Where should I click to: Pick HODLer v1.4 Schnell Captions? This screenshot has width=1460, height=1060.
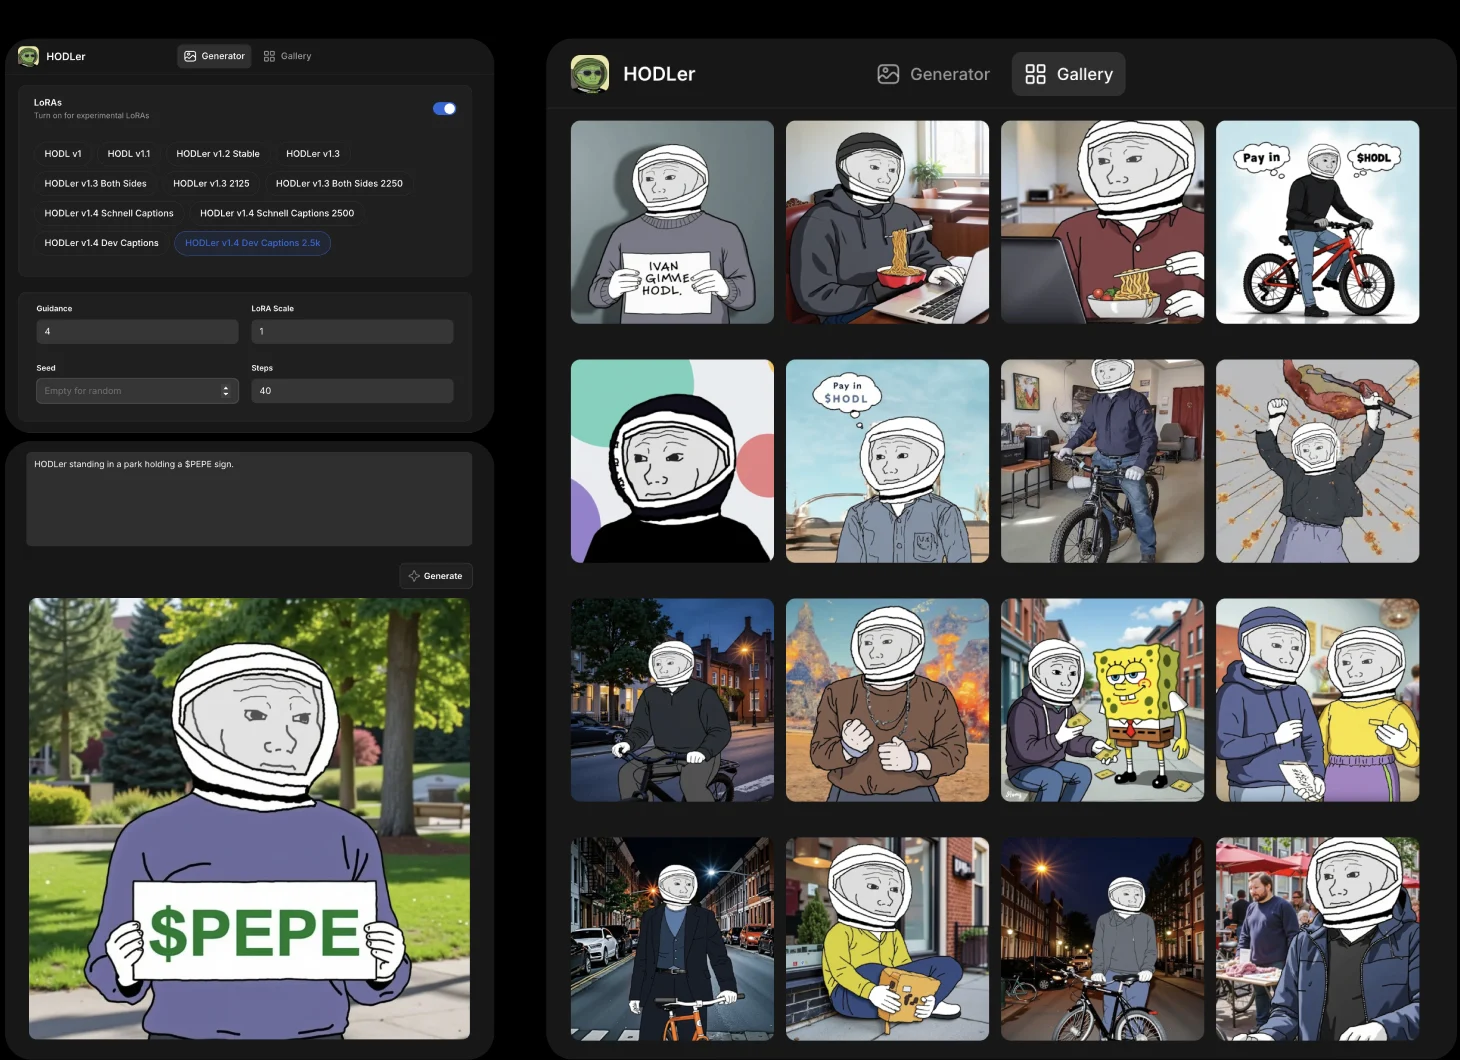[x=109, y=213]
